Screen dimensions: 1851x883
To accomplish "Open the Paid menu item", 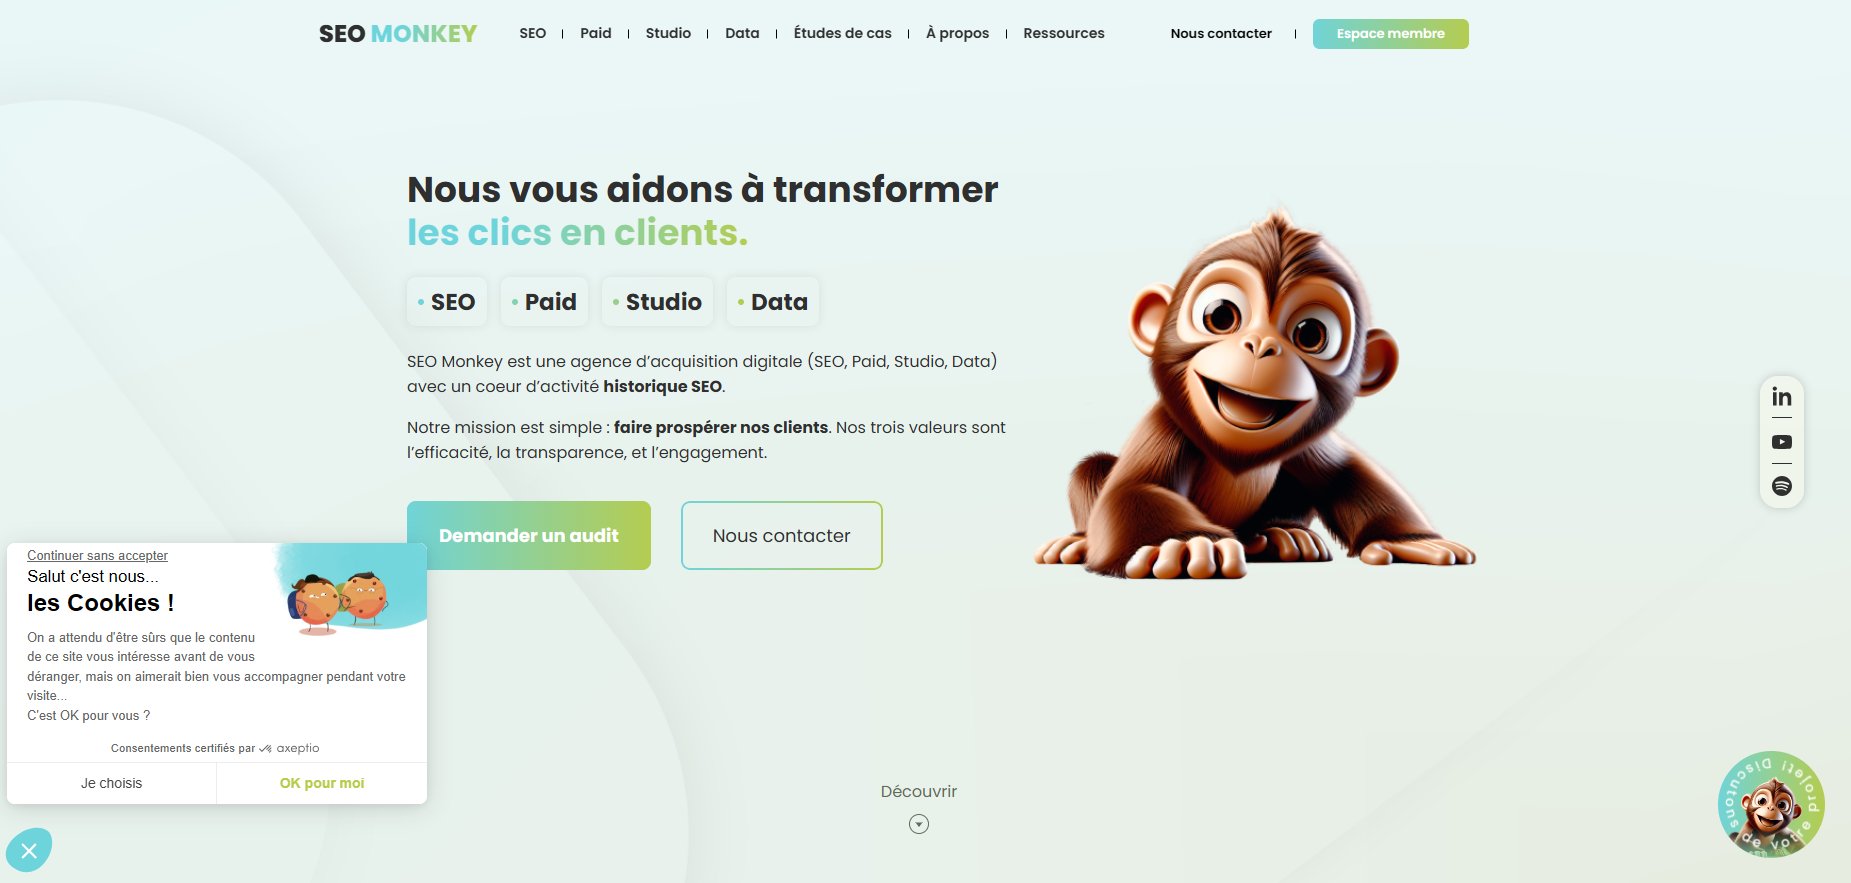I will pos(596,33).
